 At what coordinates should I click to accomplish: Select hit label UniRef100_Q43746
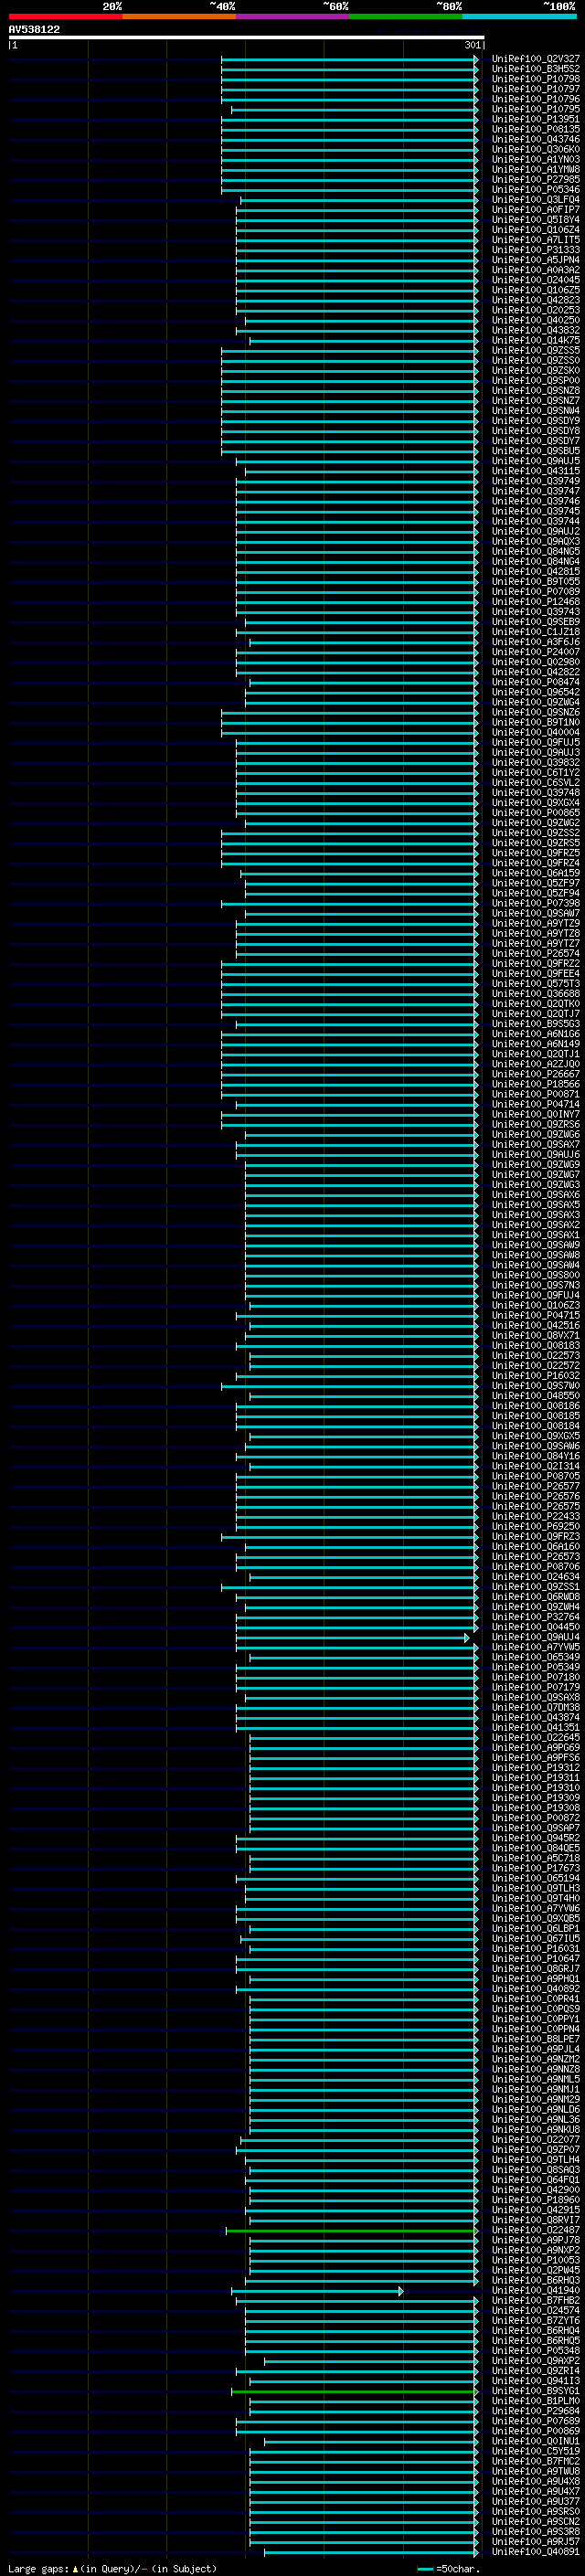[x=536, y=139]
